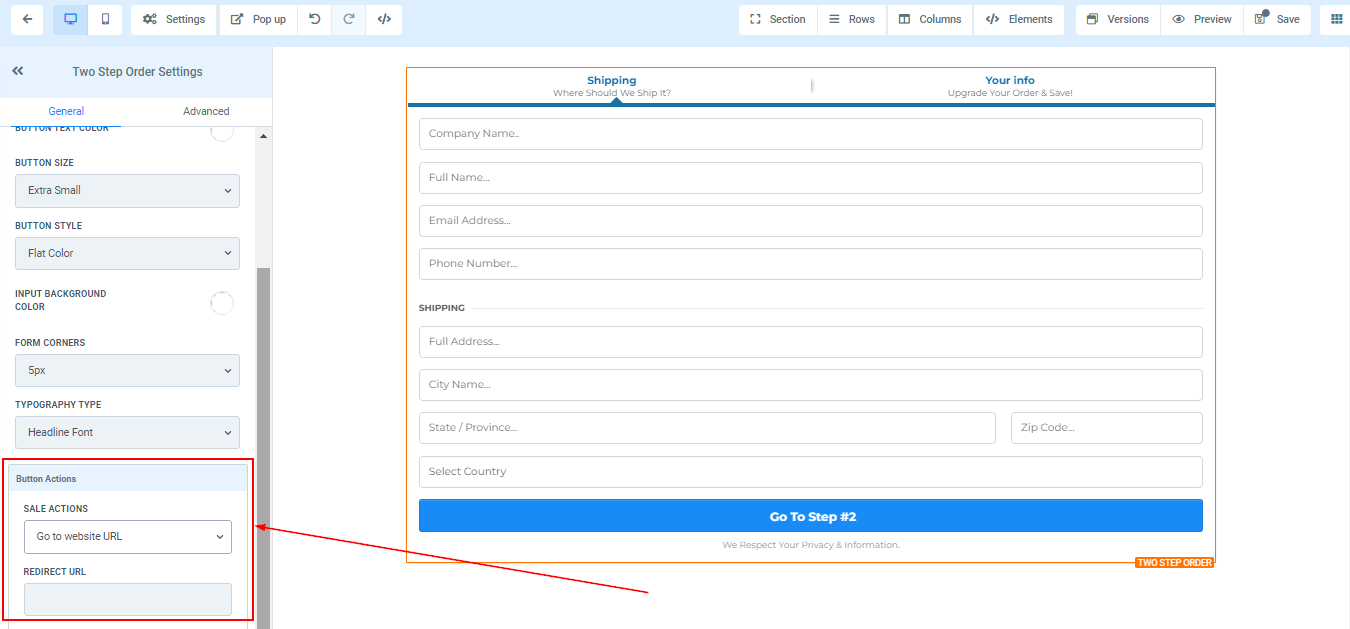Click the Two Step Order Settings title

137,72
